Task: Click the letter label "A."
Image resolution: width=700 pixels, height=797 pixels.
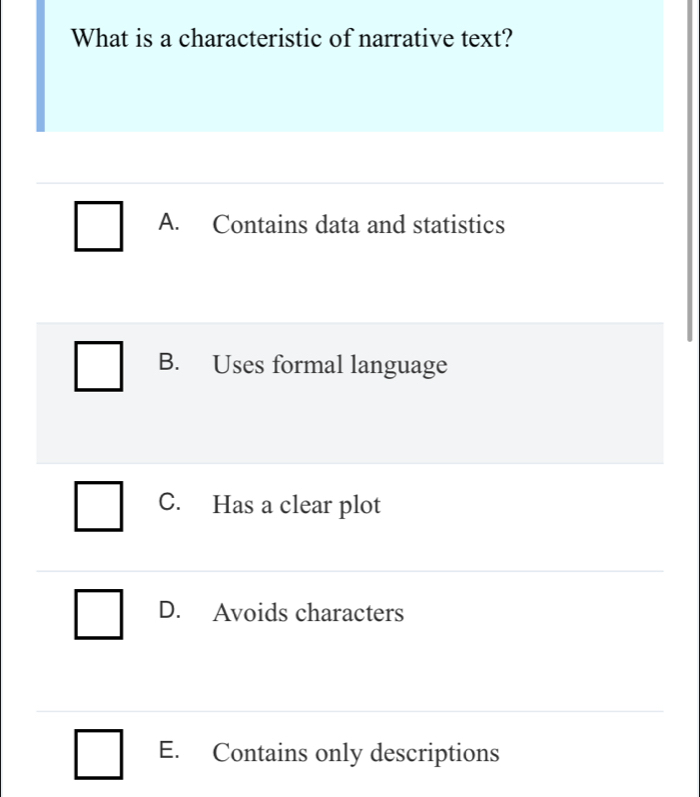Action: point(170,224)
